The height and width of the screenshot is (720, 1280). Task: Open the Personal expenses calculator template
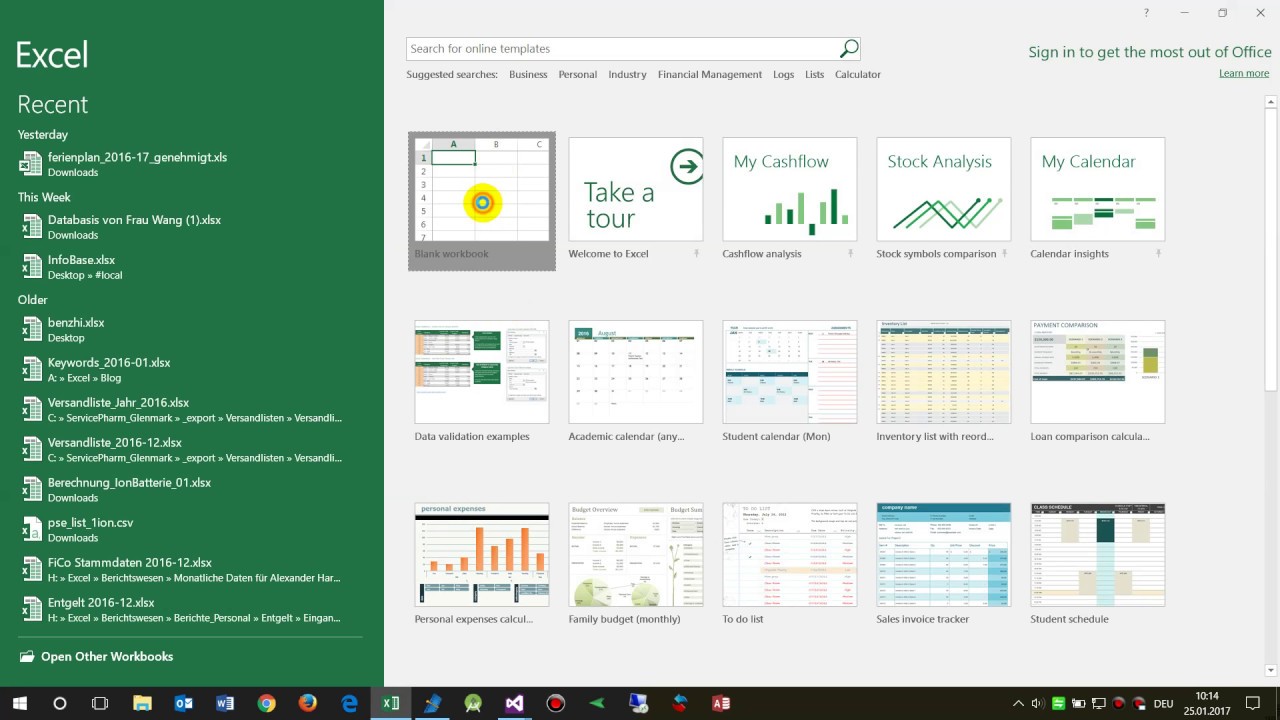coord(482,555)
